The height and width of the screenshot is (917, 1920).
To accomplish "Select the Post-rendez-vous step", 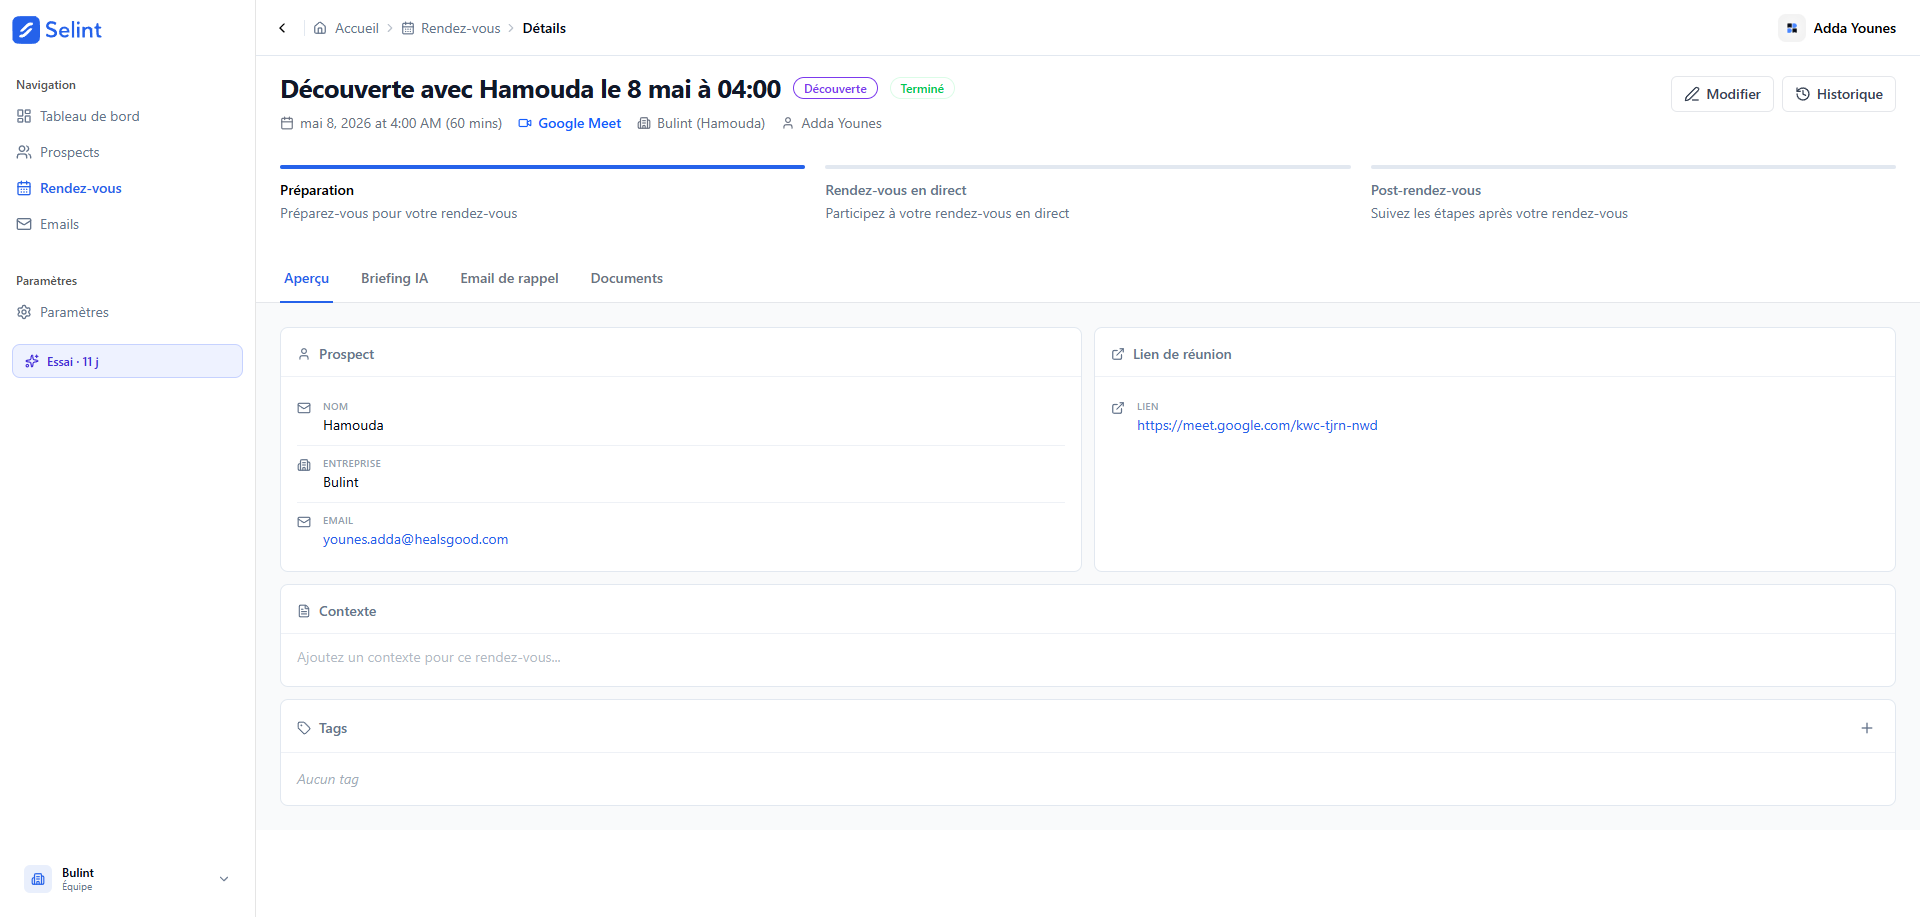I will 1633,195.
